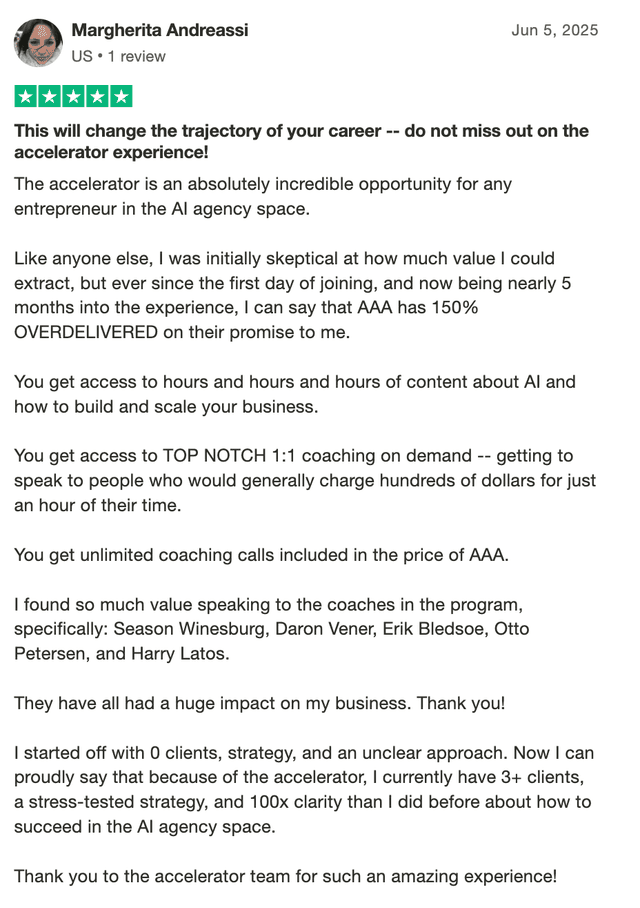640x908 pixels.
Task: Click the second green rating star
Action: click(49, 97)
